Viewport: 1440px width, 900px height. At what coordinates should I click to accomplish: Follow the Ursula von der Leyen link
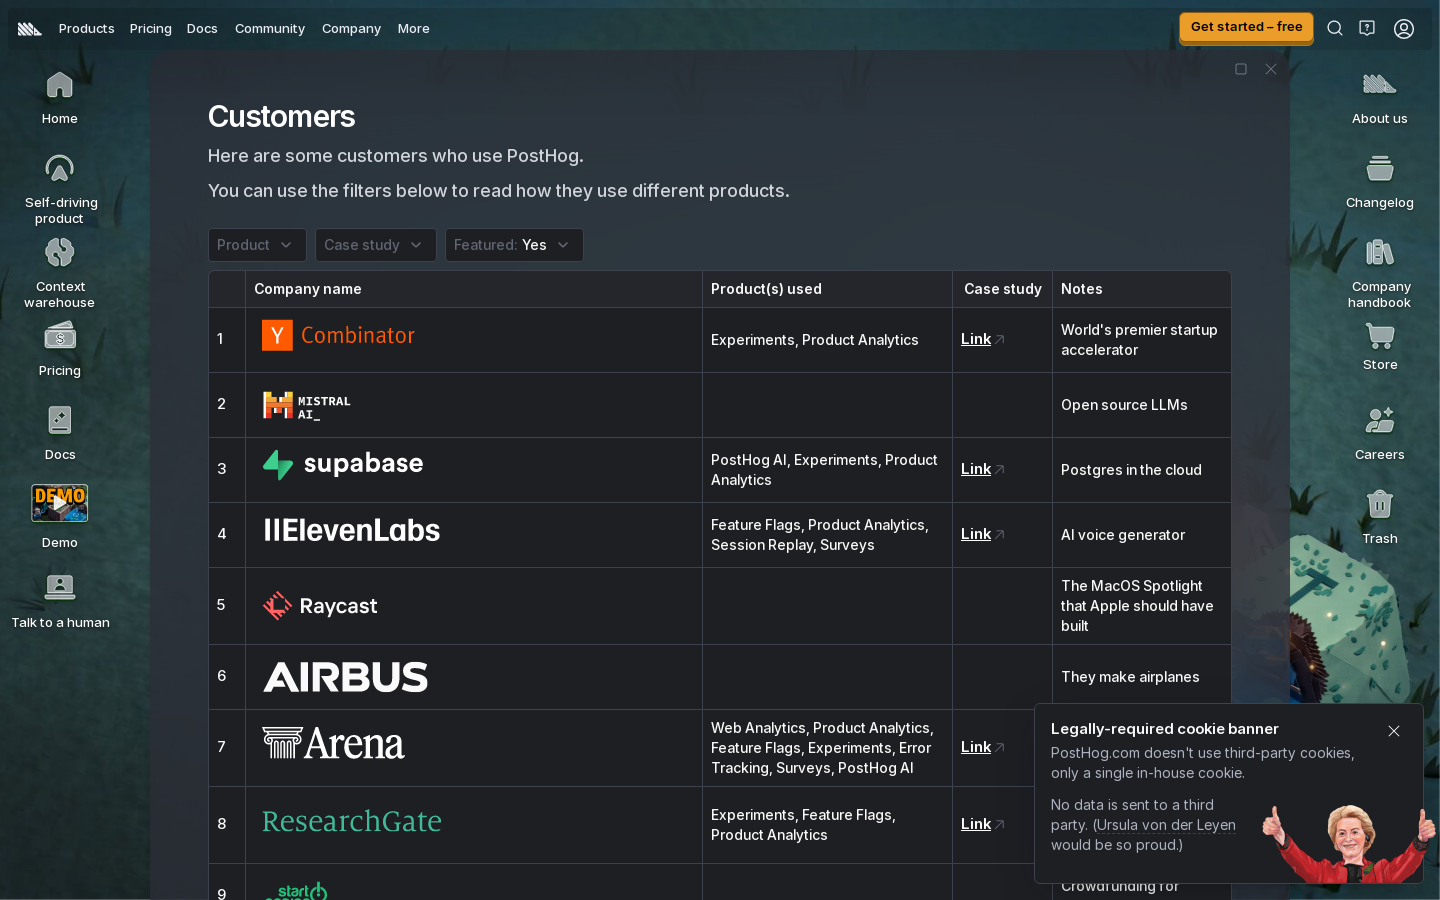pos(1166,825)
